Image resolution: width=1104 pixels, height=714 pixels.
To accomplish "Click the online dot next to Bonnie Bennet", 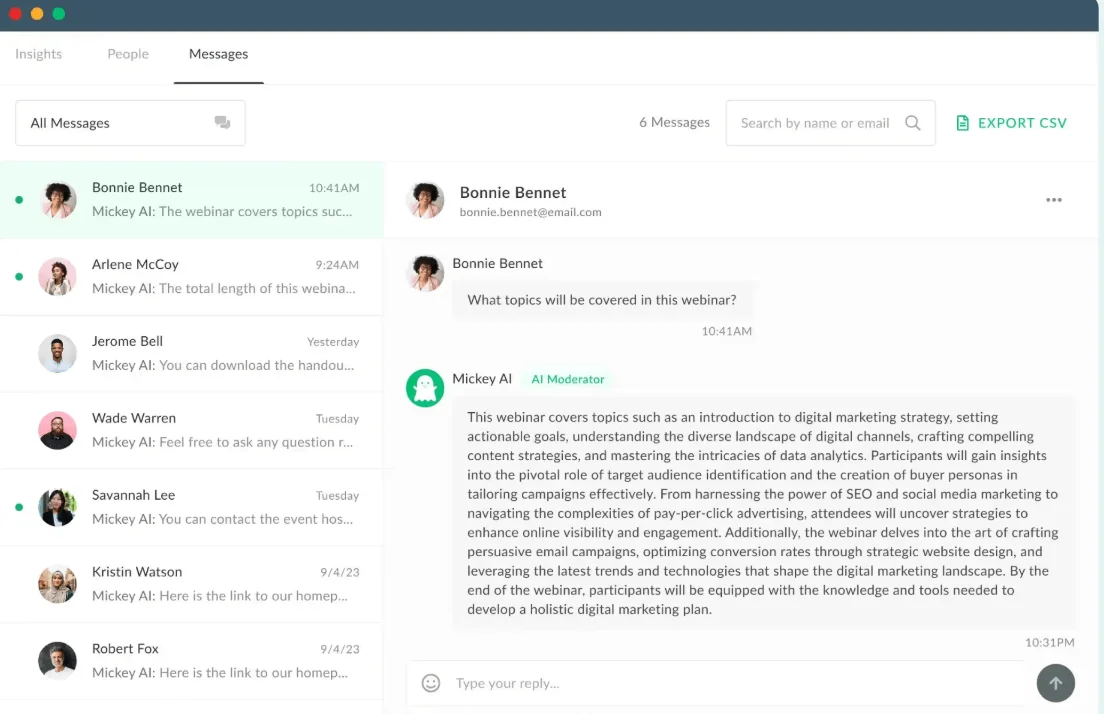I will click(x=17, y=199).
